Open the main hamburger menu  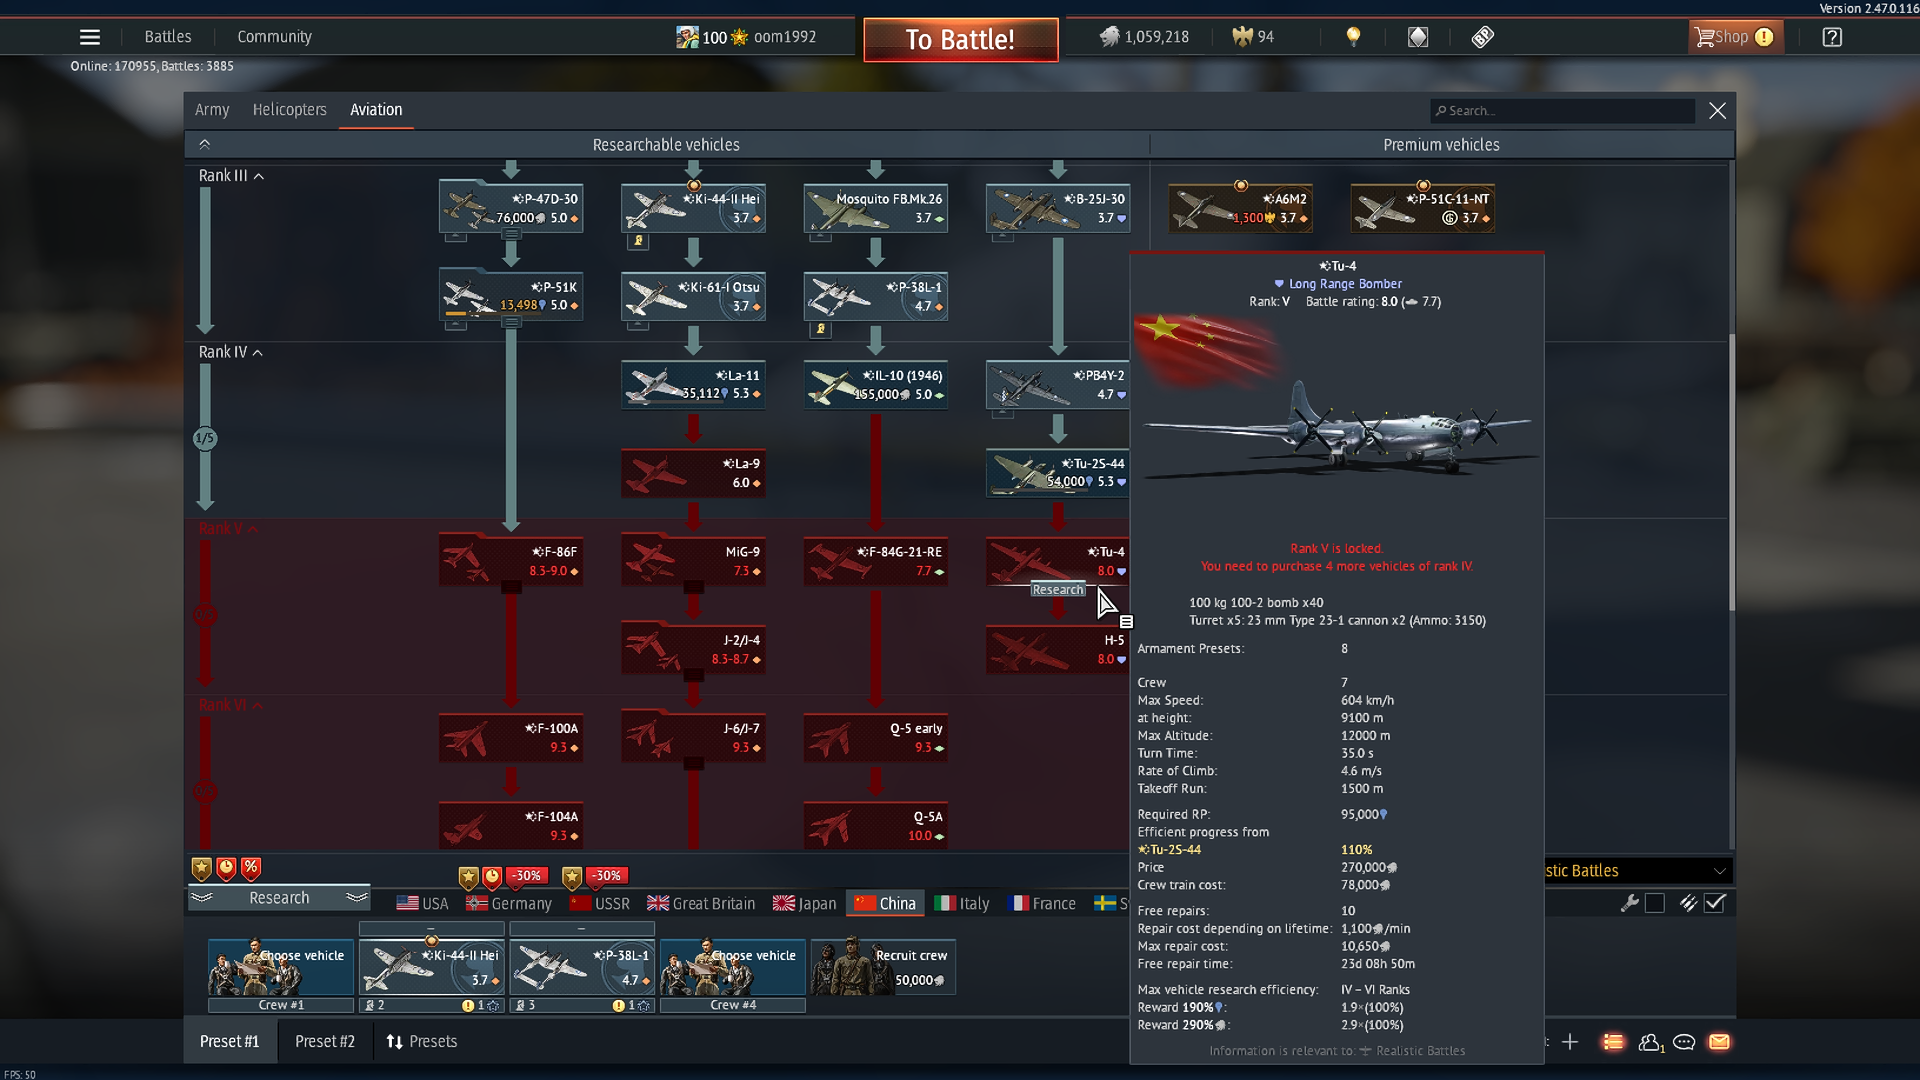click(x=90, y=37)
